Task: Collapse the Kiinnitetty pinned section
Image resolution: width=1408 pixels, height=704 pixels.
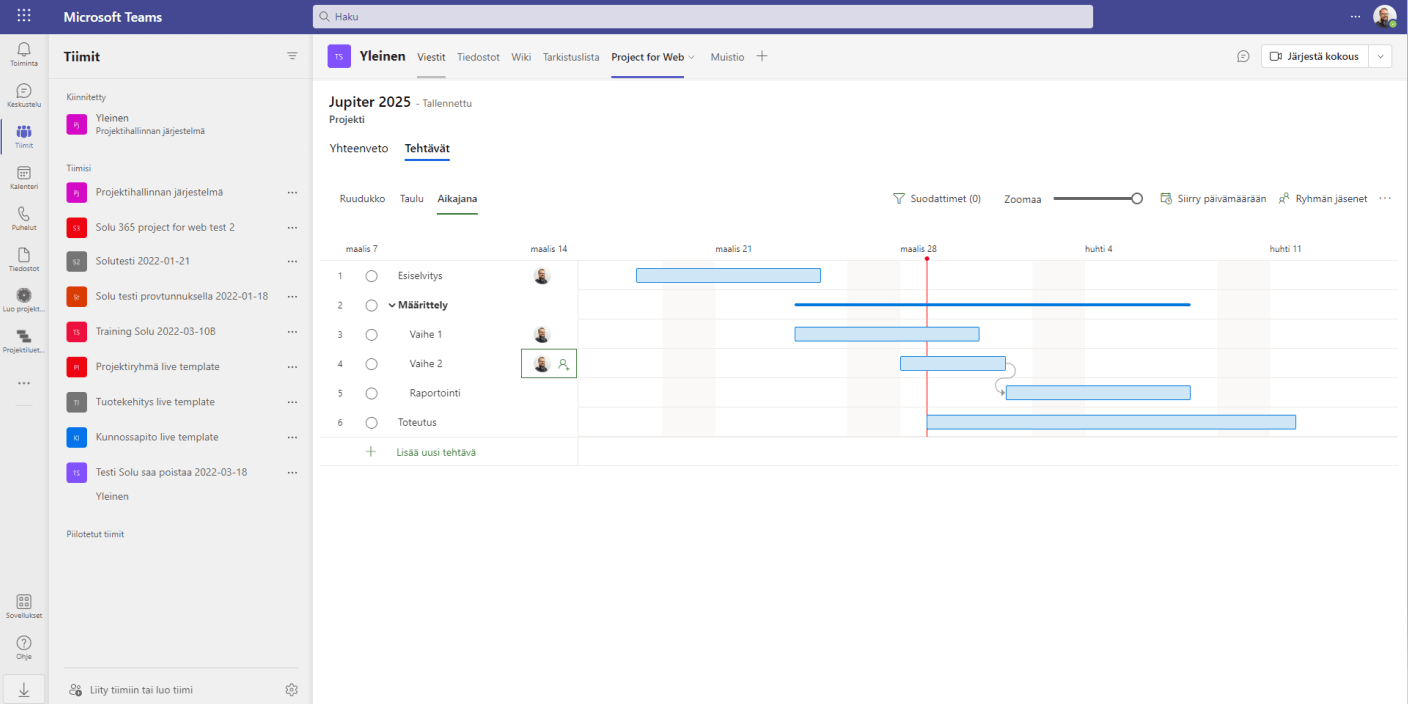Action: point(86,97)
